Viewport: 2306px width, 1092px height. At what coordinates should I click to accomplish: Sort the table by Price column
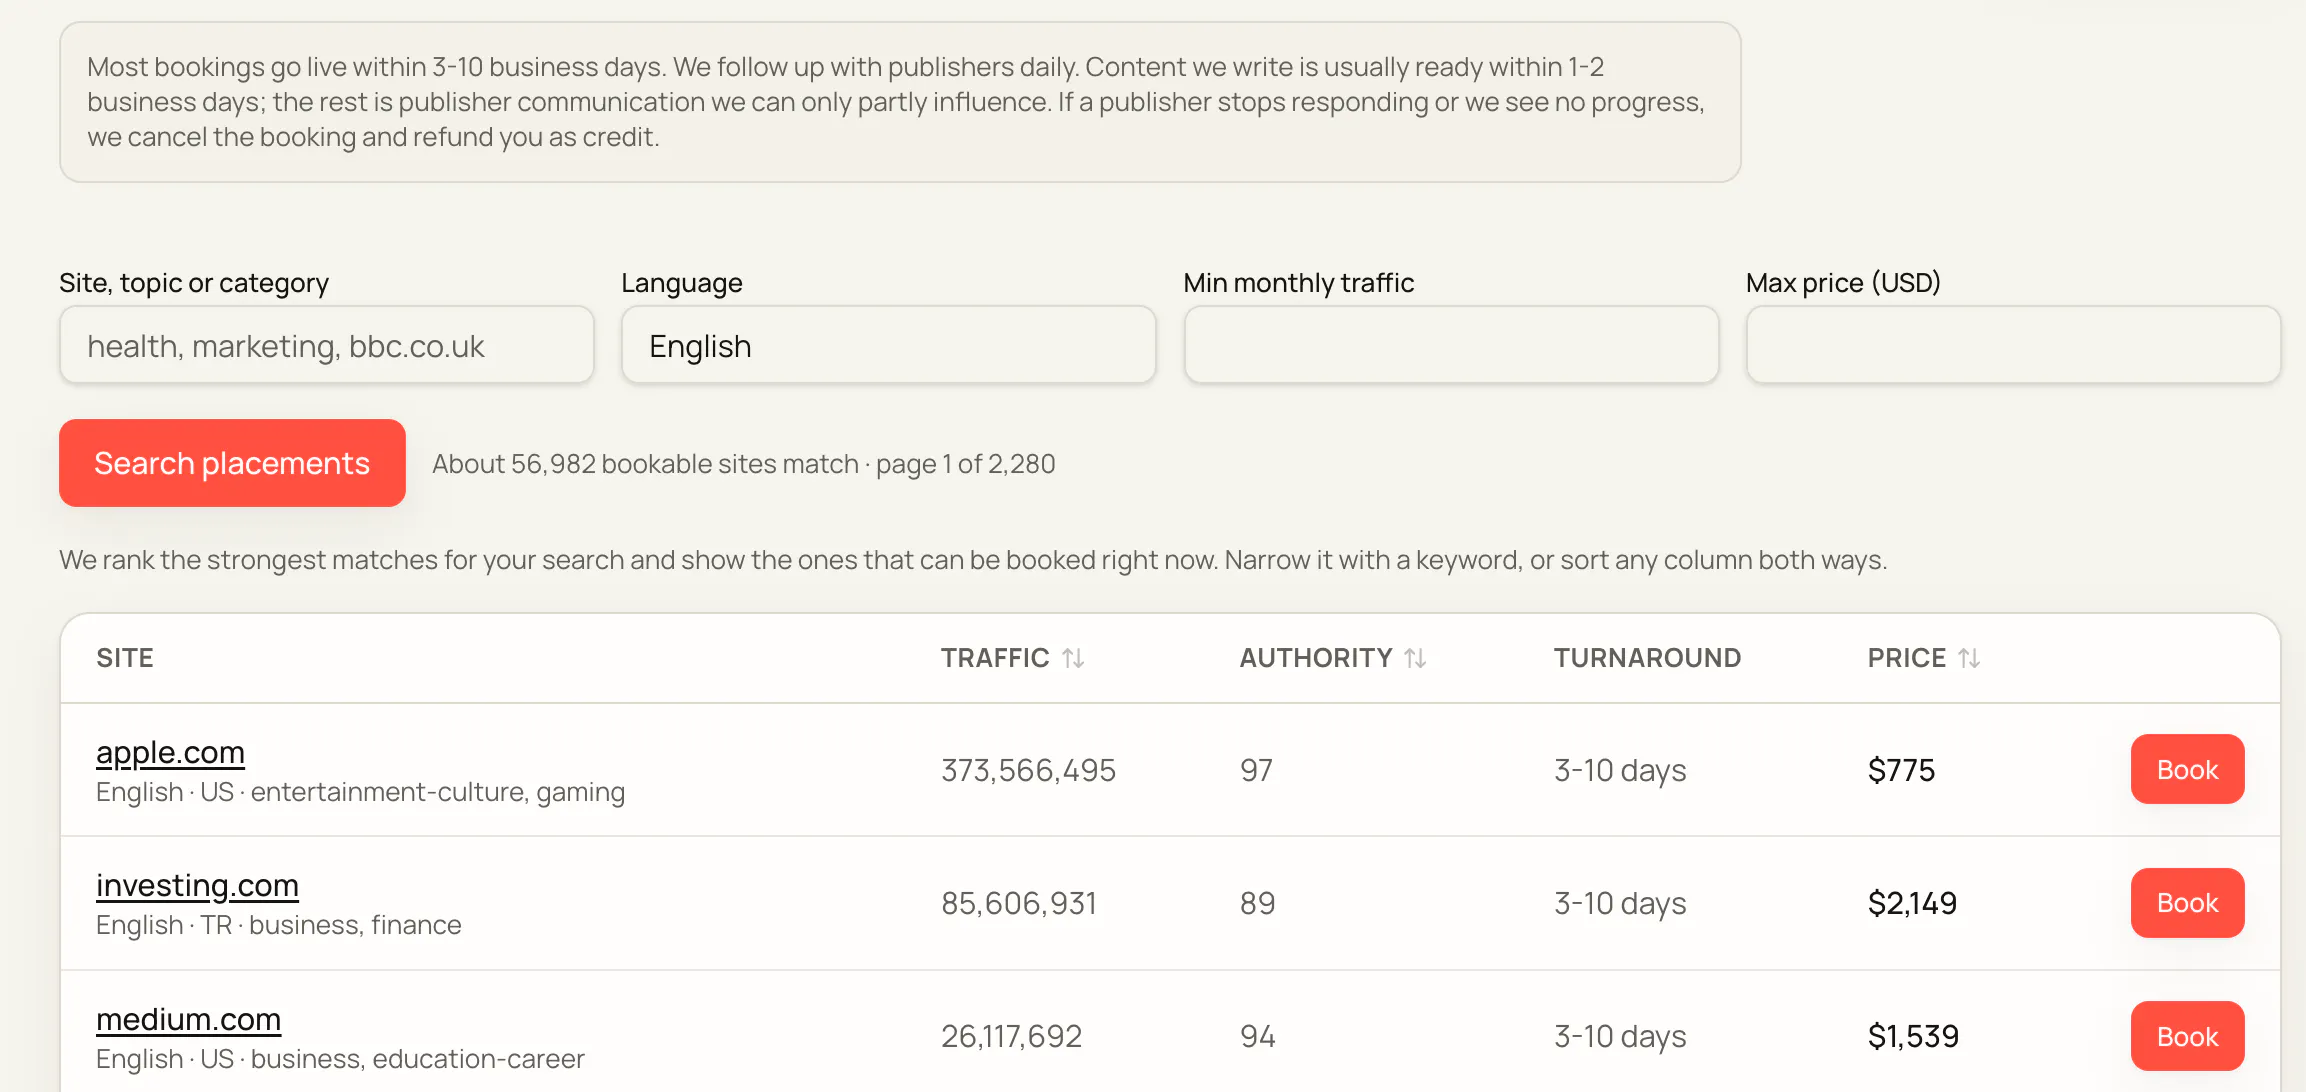pyautogui.click(x=1923, y=658)
